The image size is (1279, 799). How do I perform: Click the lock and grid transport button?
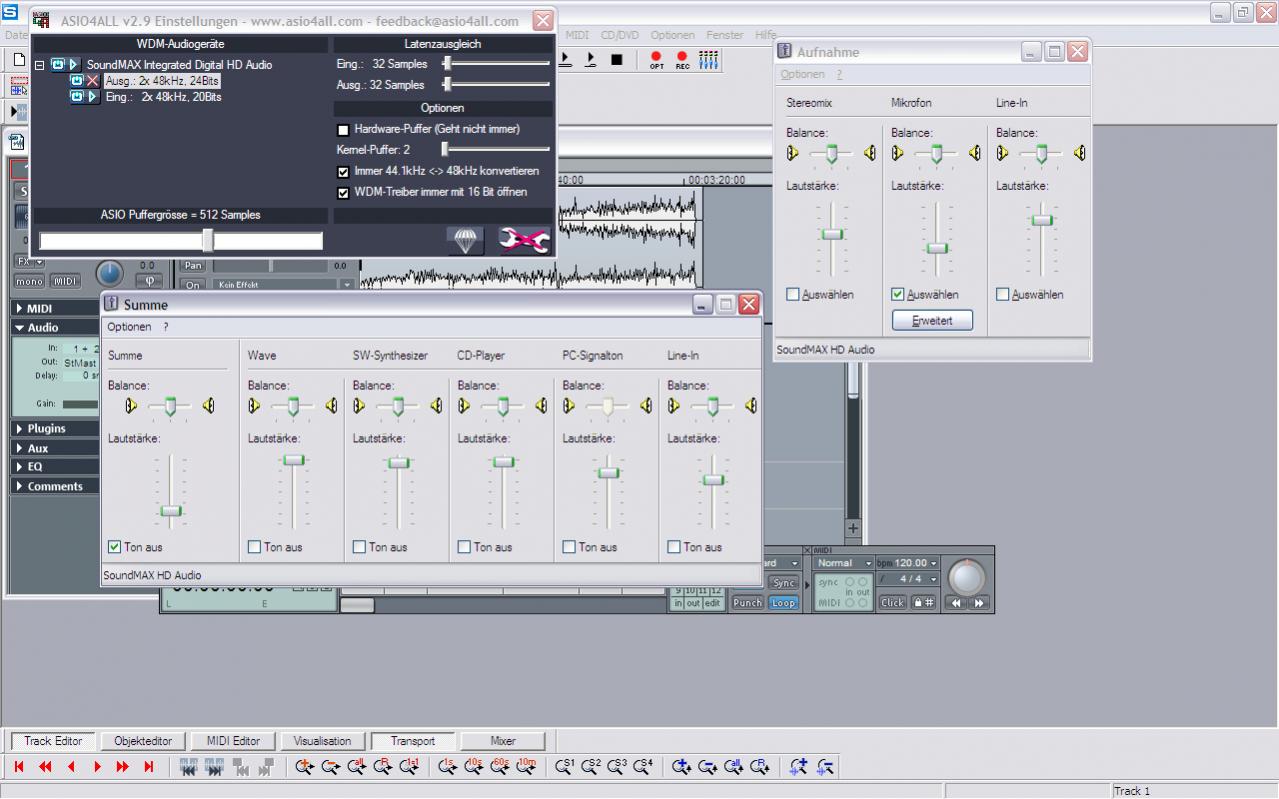(x=924, y=603)
